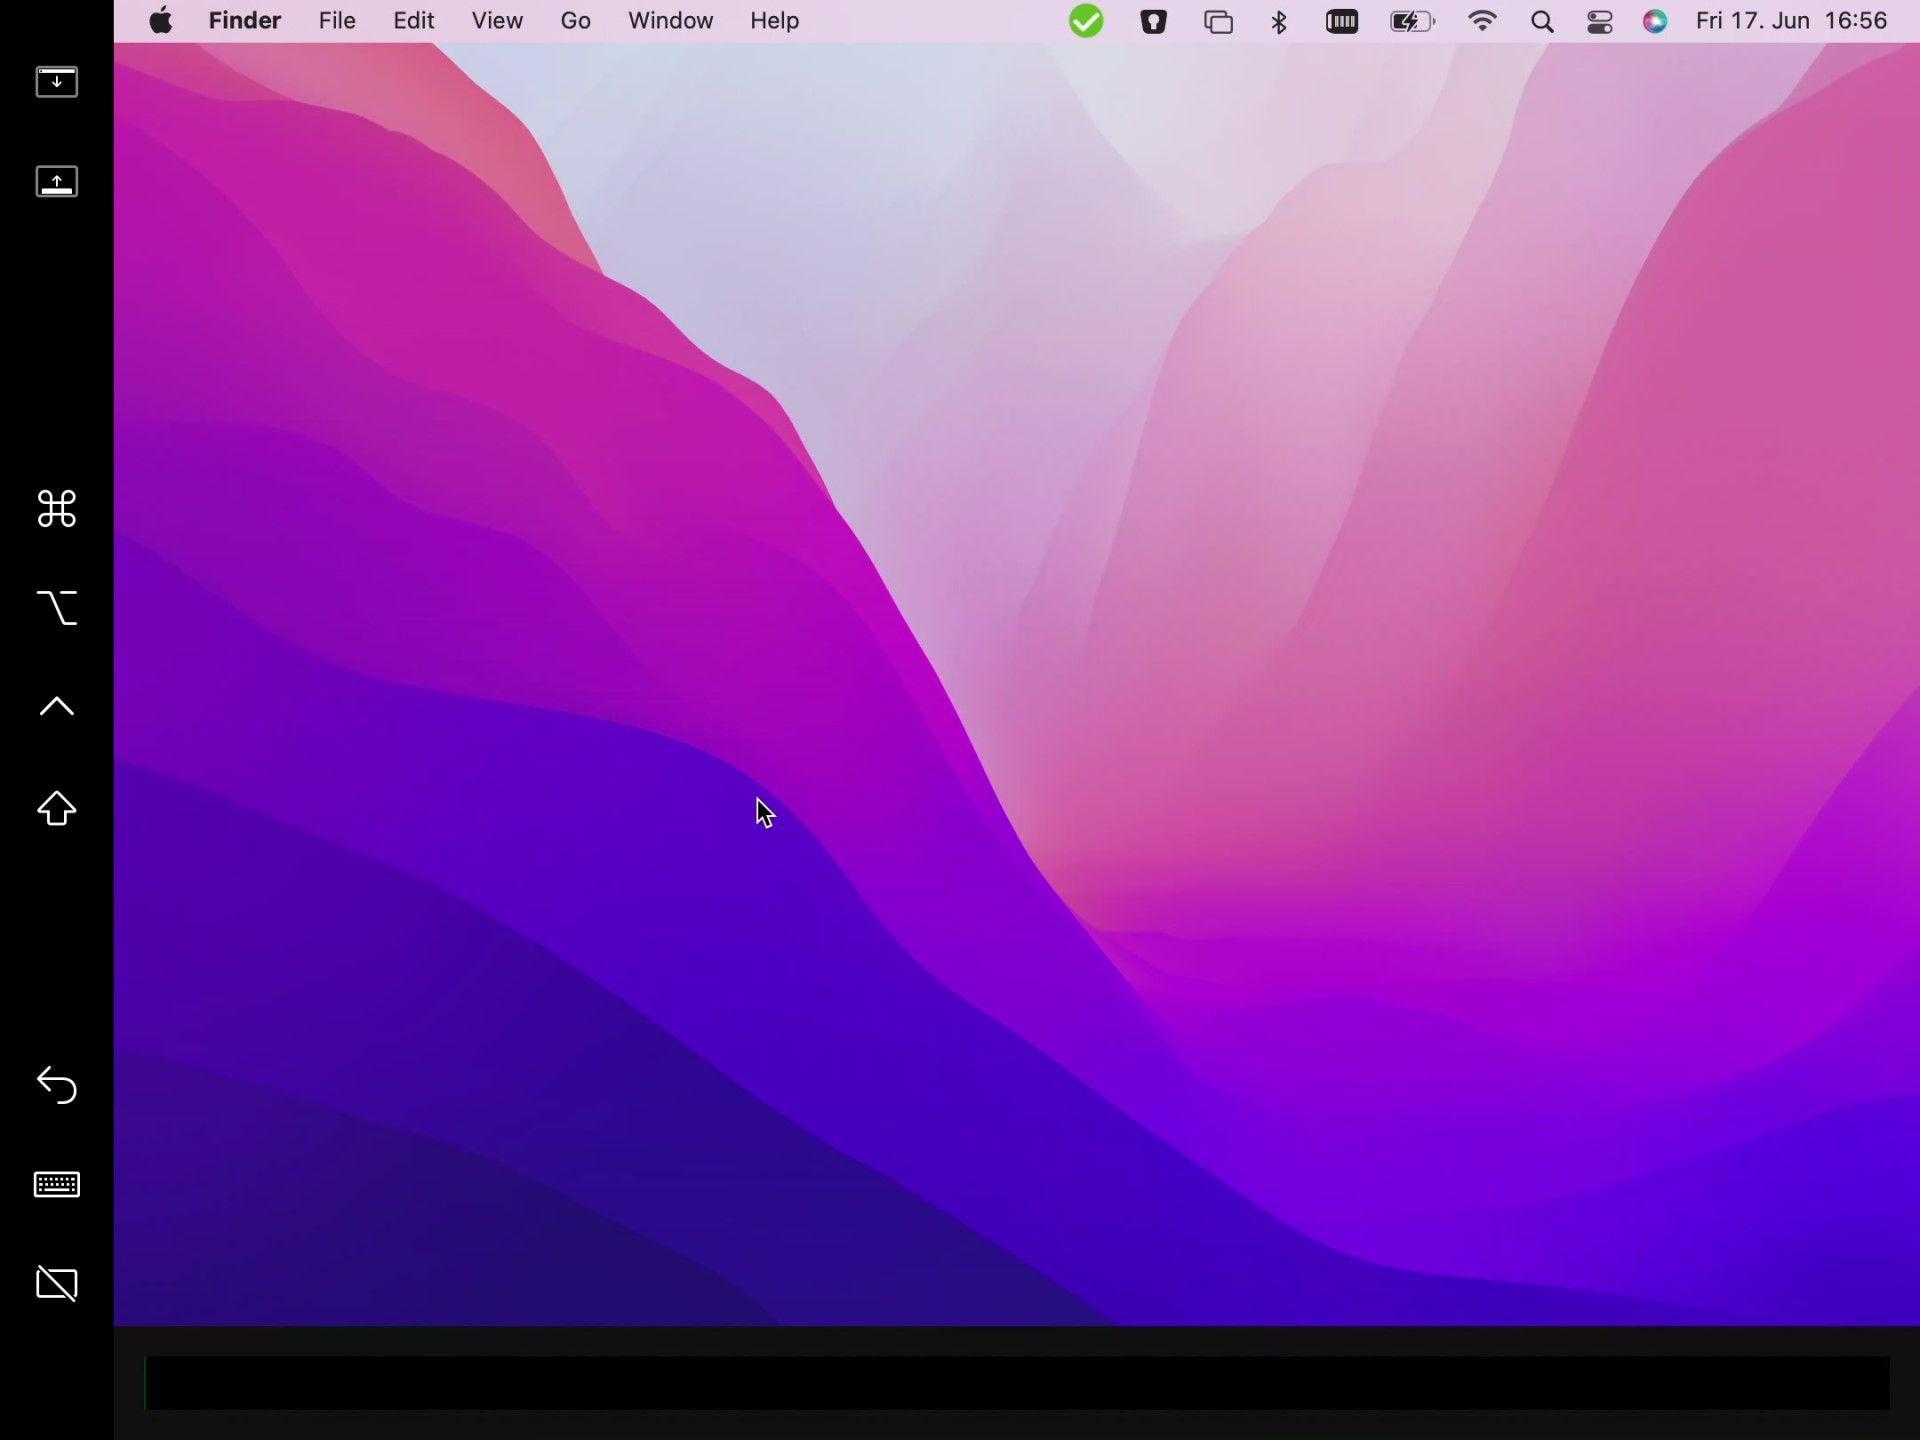Image resolution: width=1920 pixels, height=1440 pixels.
Task: Click the show Dock sidebar icon
Action: 56,182
